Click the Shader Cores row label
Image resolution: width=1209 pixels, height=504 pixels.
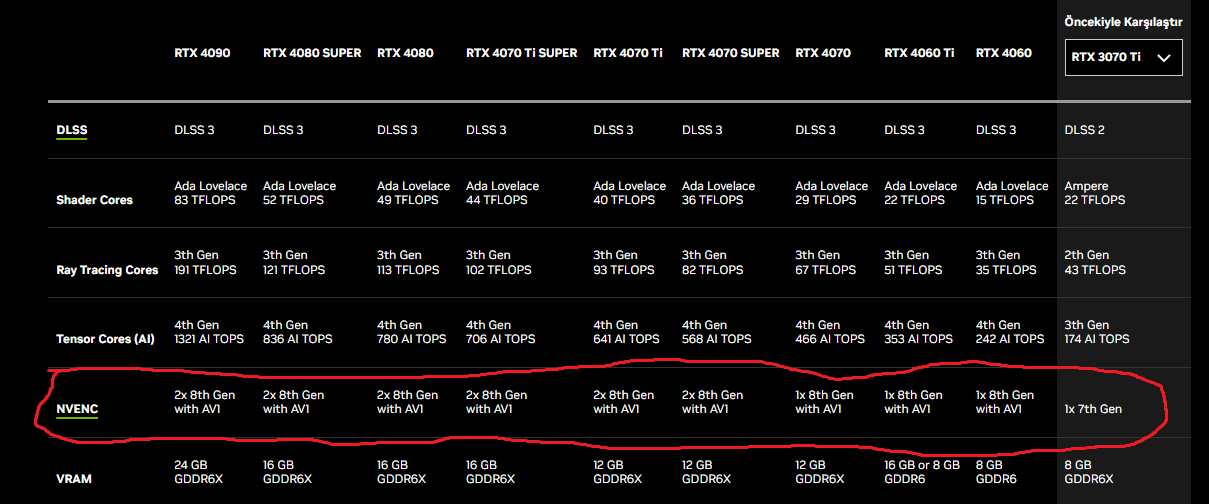click(94, 200)
